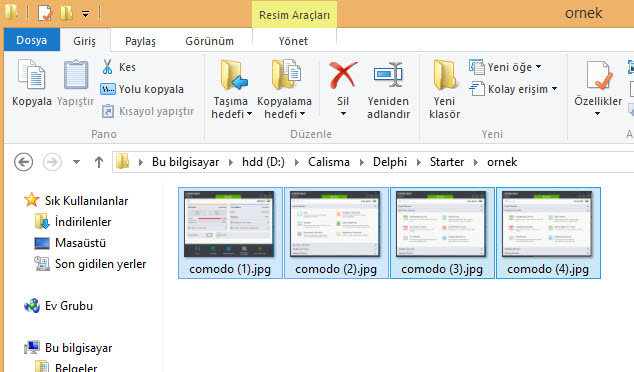Expand chevron after Delphi in breadcrumb
Screen dimensions: 634x372
418,162
